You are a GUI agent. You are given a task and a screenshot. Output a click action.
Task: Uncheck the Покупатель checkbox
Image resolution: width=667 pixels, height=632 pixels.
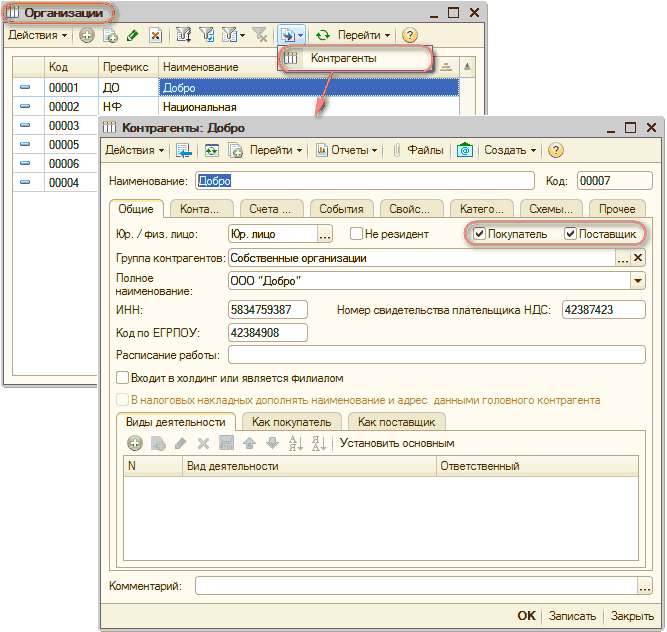pyautogui.click(x=481, y=234)
